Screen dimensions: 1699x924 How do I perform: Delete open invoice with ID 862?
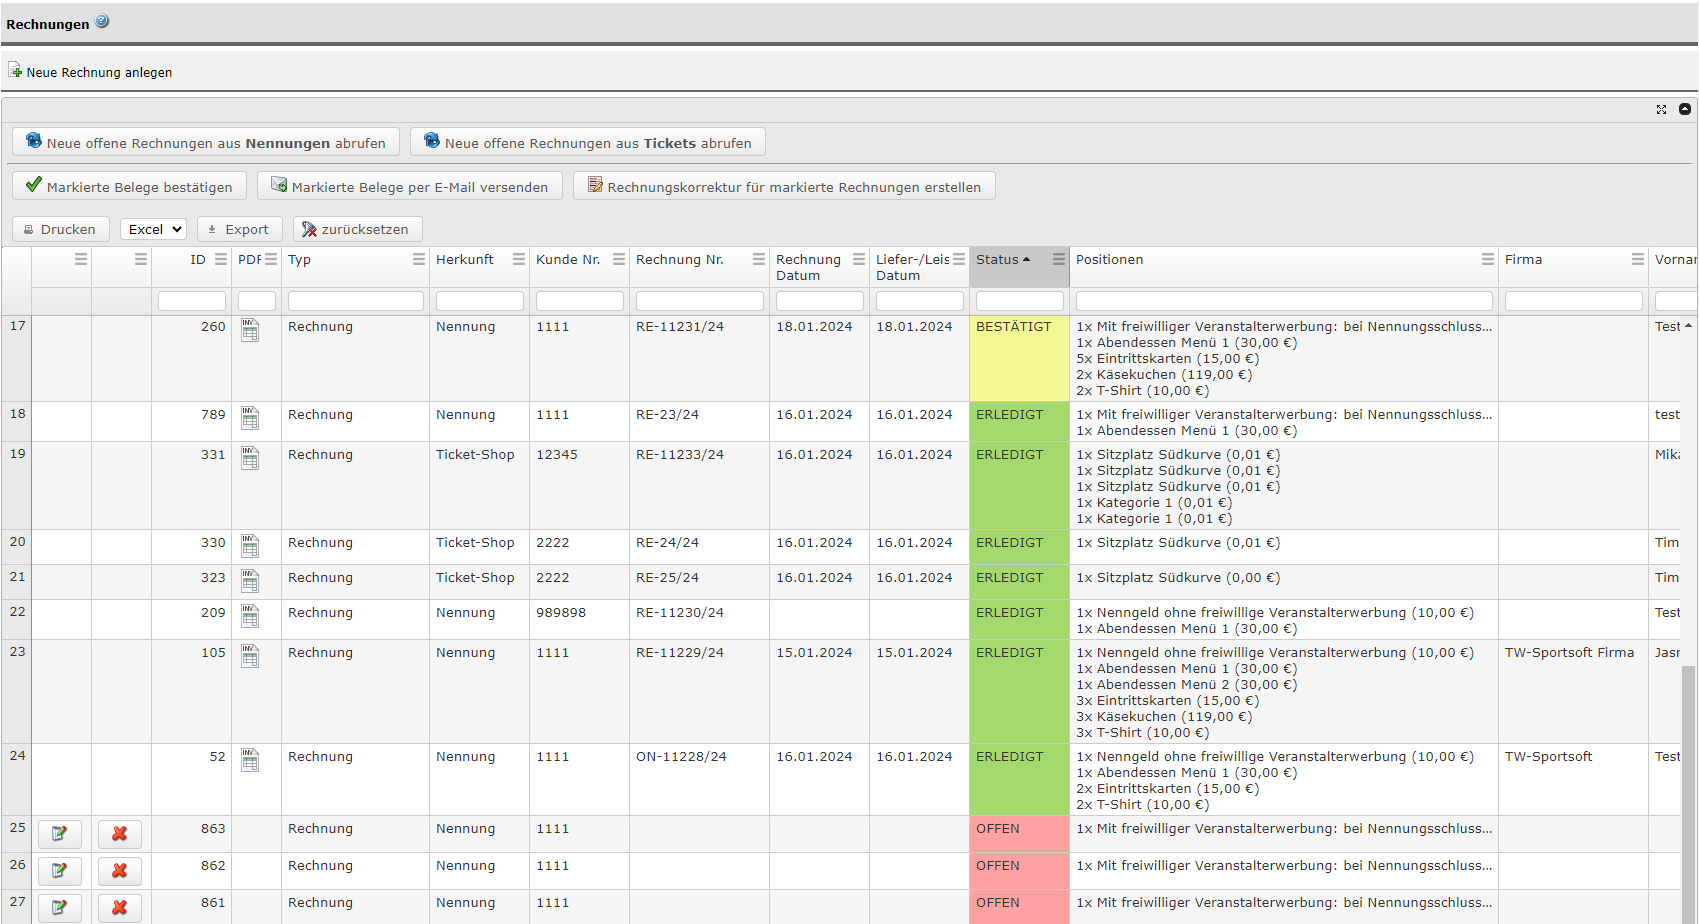pos(120,870)
